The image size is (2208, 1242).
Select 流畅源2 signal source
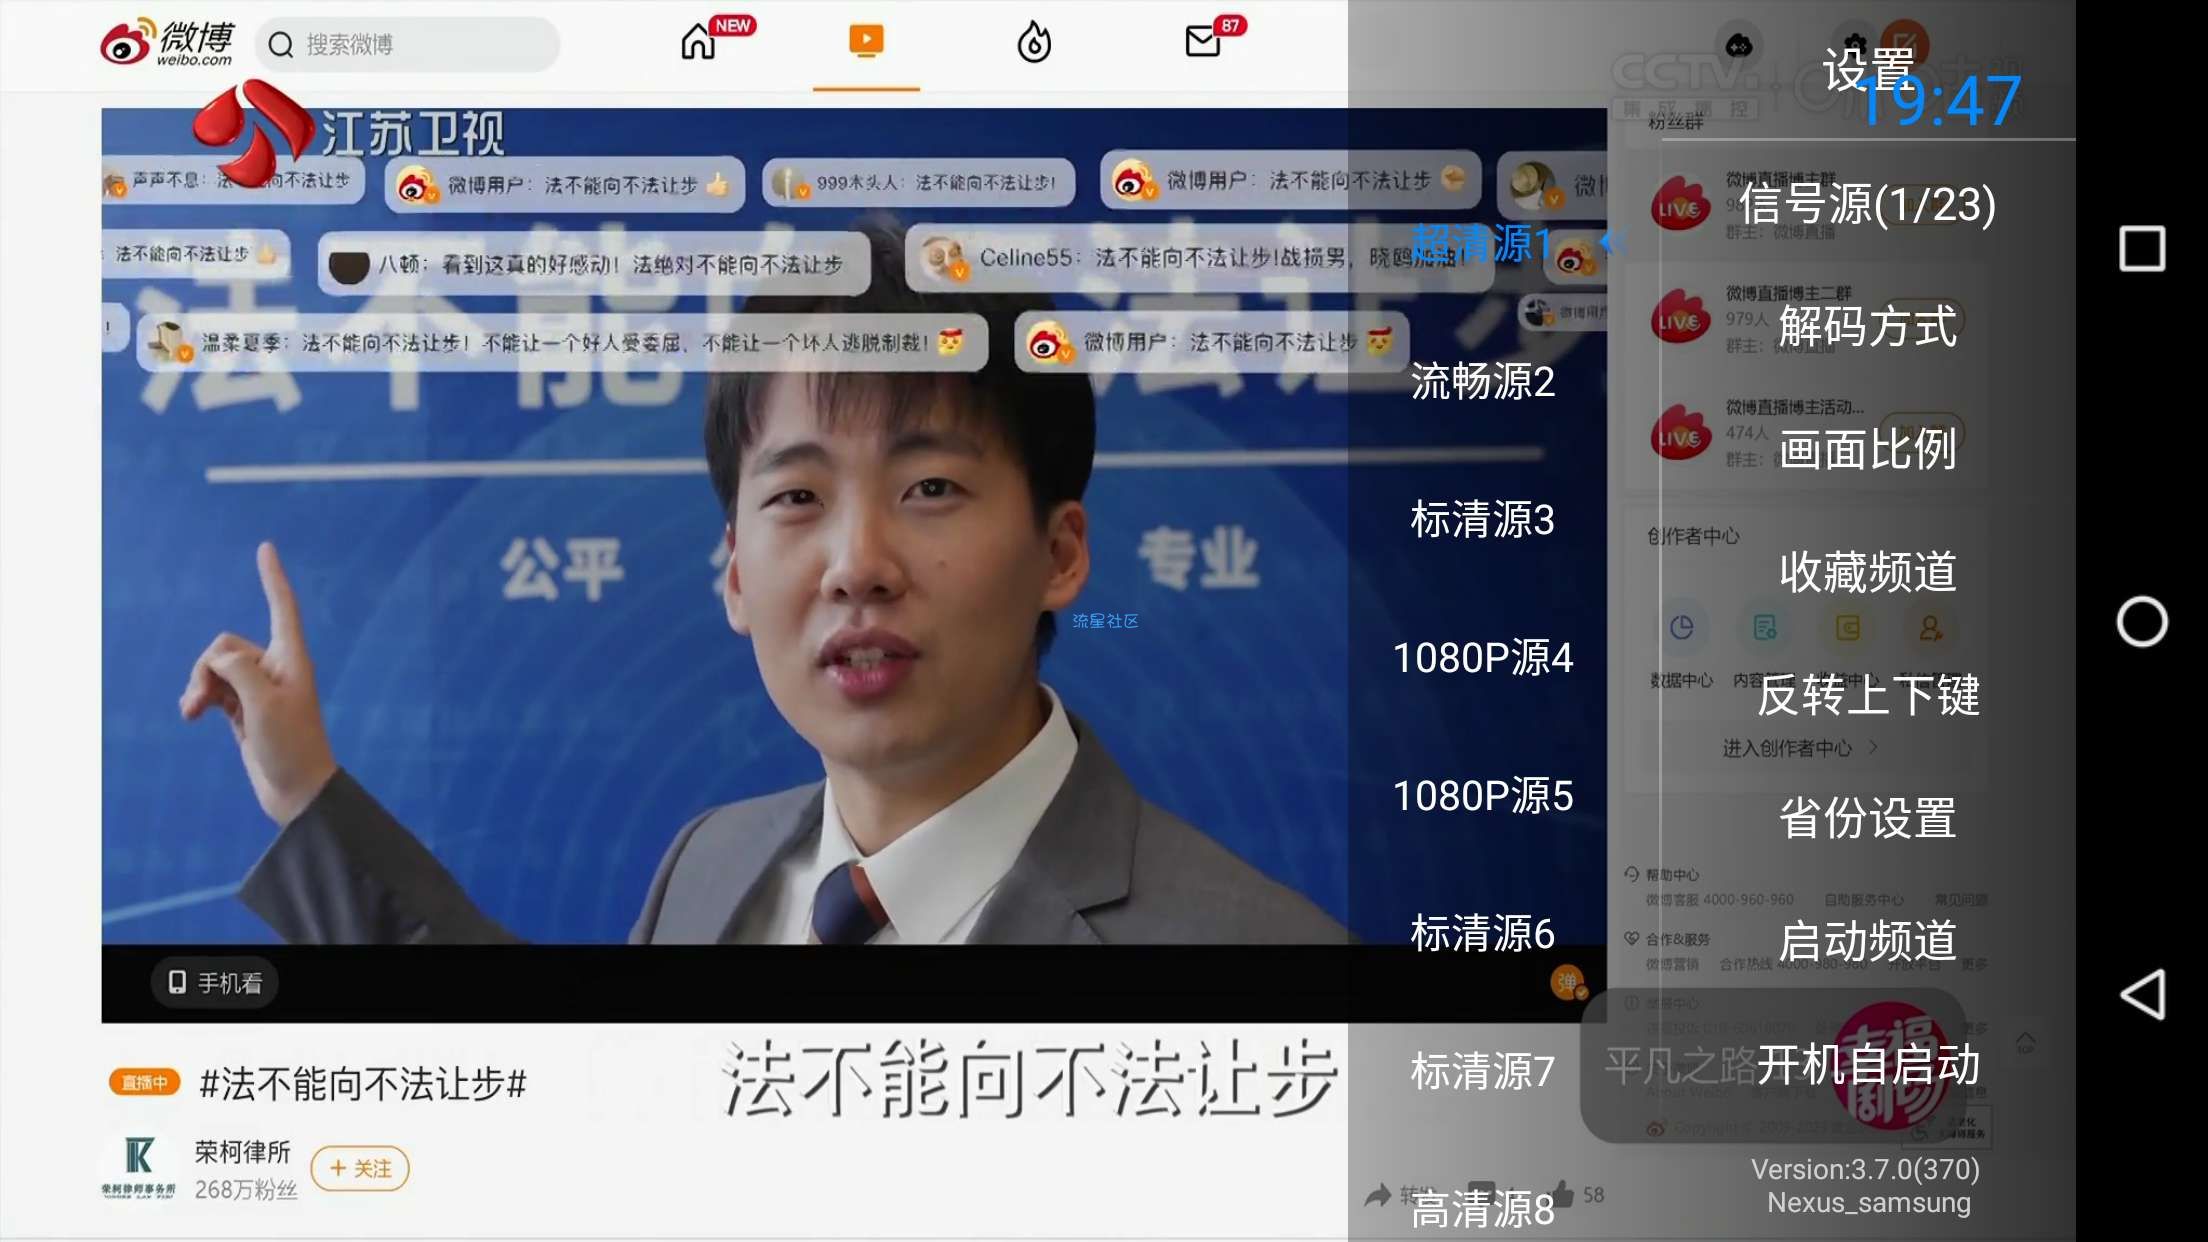(1482, 381)
